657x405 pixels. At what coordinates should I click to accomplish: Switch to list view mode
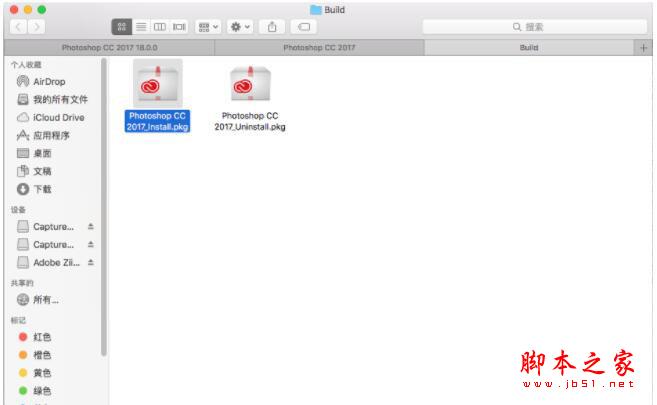tap(141, 27)
